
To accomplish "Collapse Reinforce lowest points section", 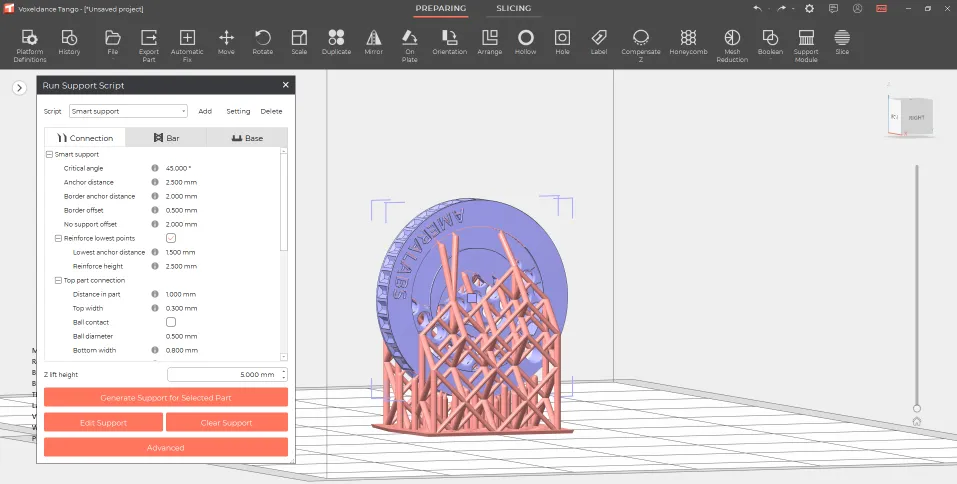I will pos(59,238).
